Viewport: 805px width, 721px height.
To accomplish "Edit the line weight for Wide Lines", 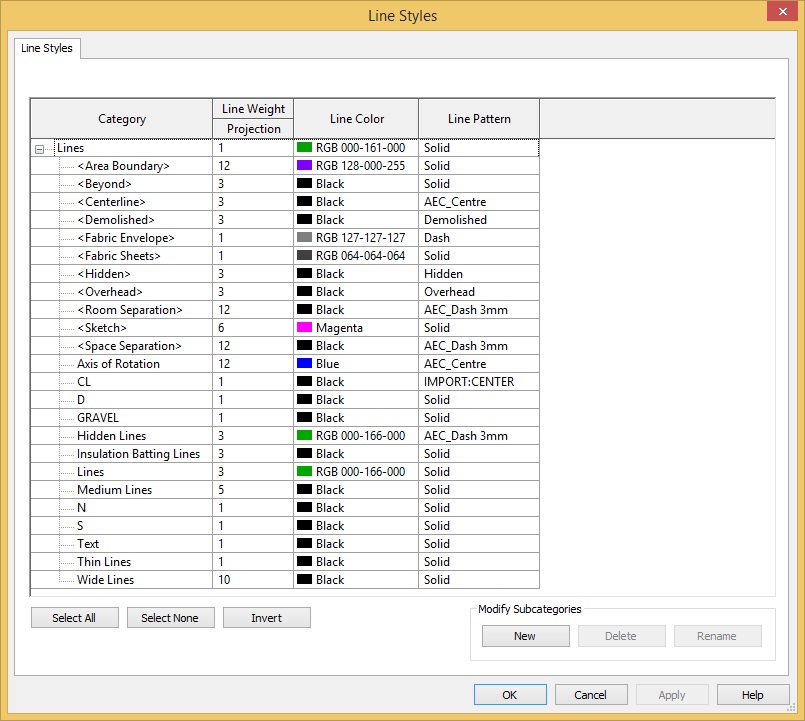I will 252,579.
